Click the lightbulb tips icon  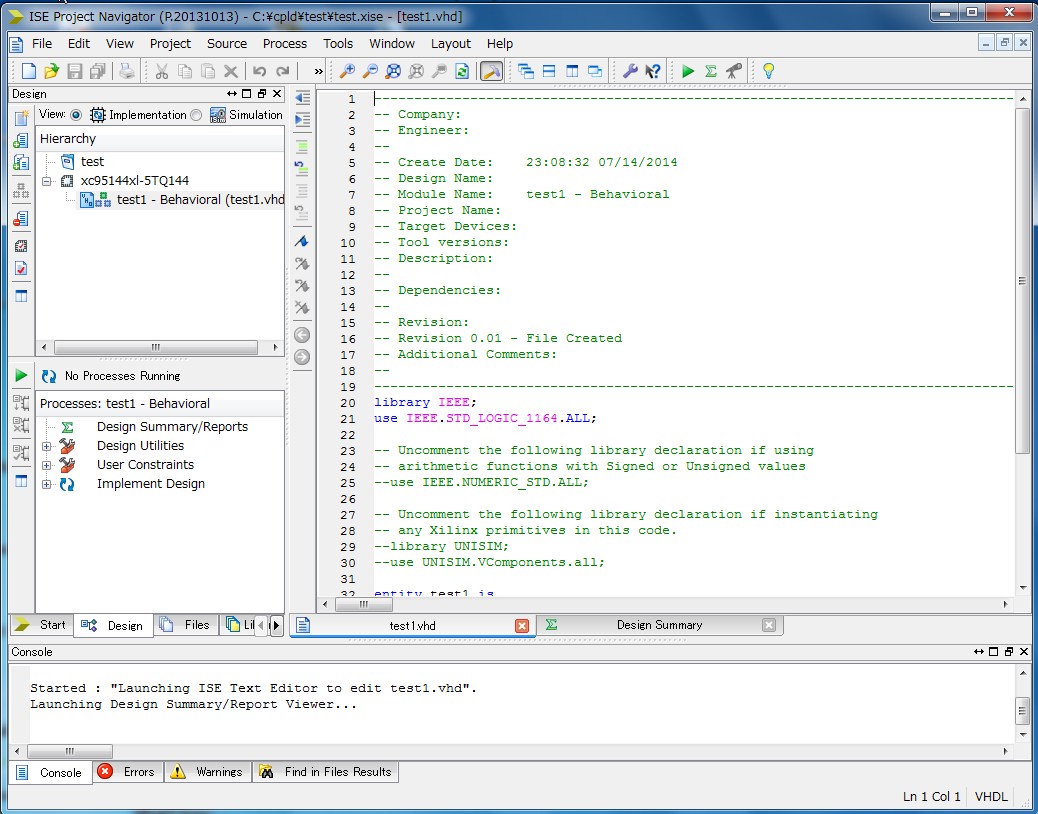(x=769, y=71)
